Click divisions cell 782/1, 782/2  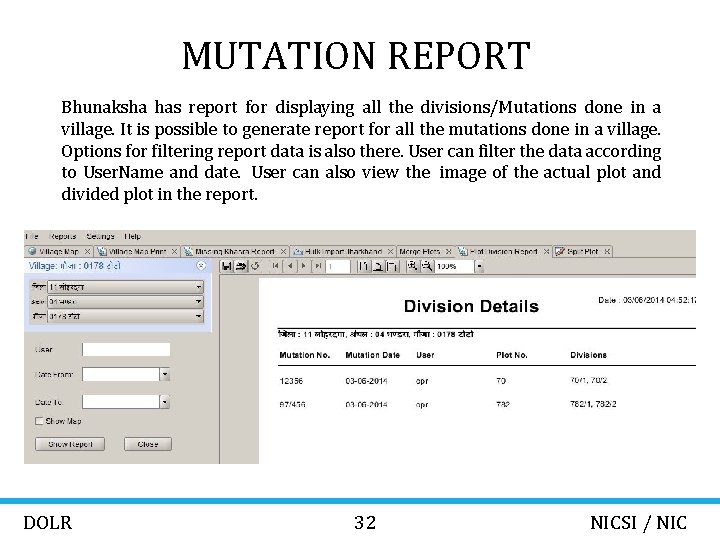tap(593, 404)
